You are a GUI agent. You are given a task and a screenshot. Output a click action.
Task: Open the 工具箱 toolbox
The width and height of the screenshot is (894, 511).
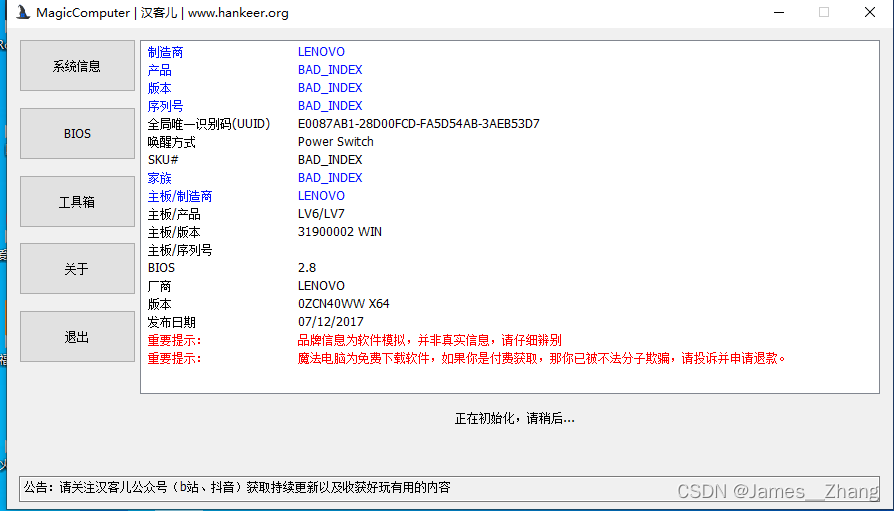point(78,201)
